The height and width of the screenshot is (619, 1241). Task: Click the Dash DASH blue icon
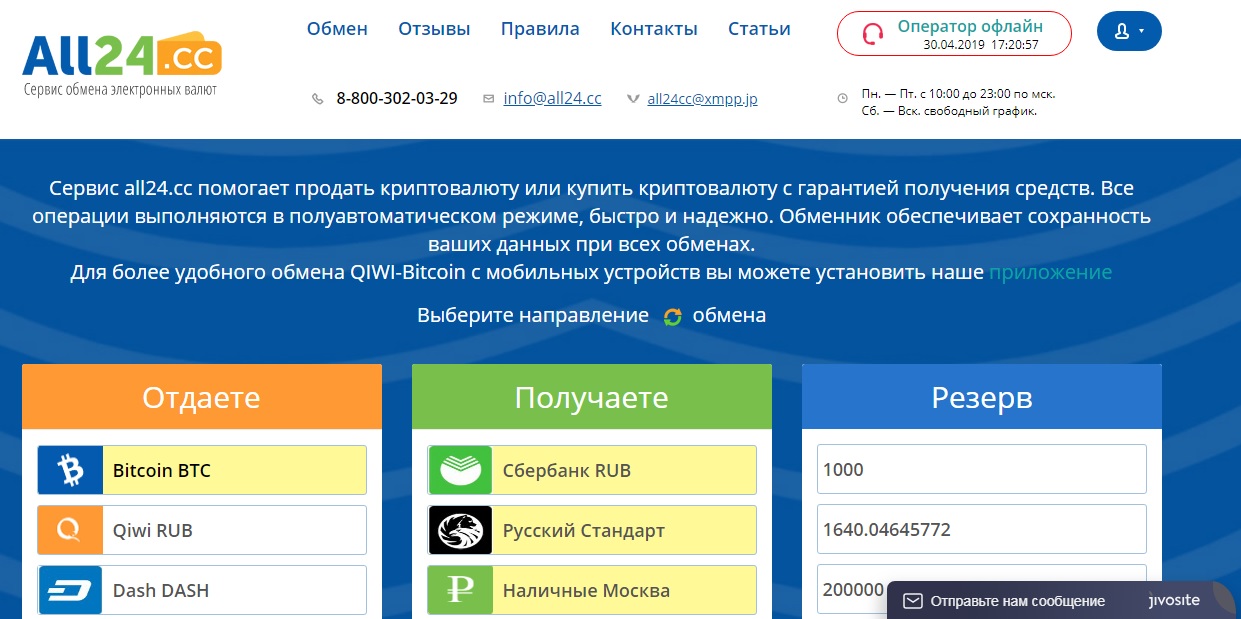[70, 590]
